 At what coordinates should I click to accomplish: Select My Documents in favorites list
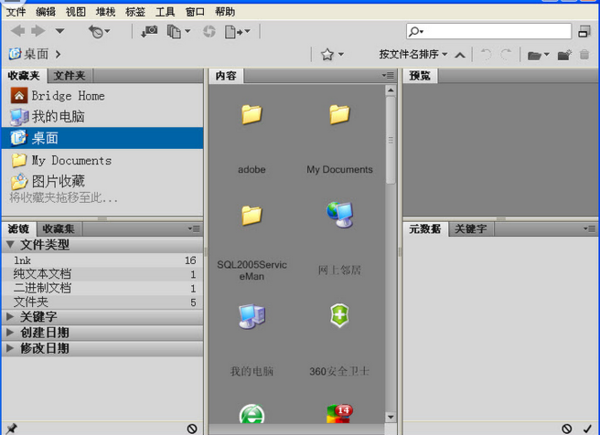(70, 160)
